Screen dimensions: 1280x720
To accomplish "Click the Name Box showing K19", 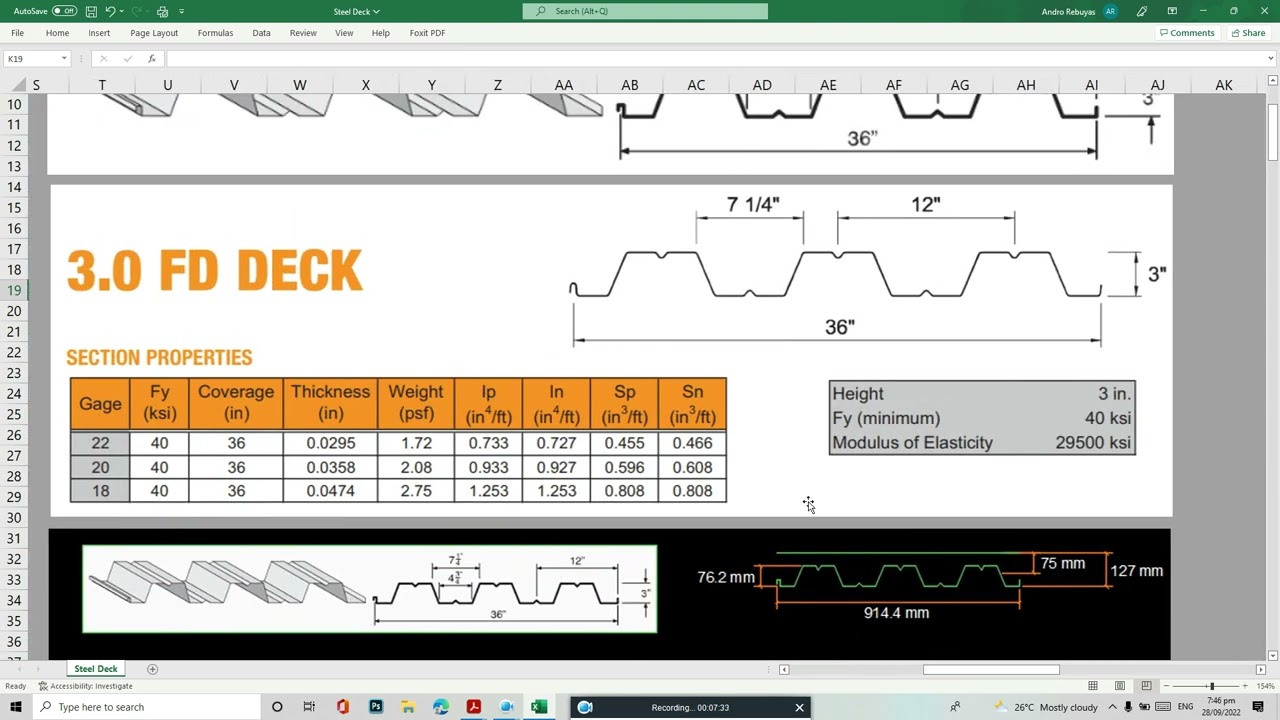I will point(31,59).
